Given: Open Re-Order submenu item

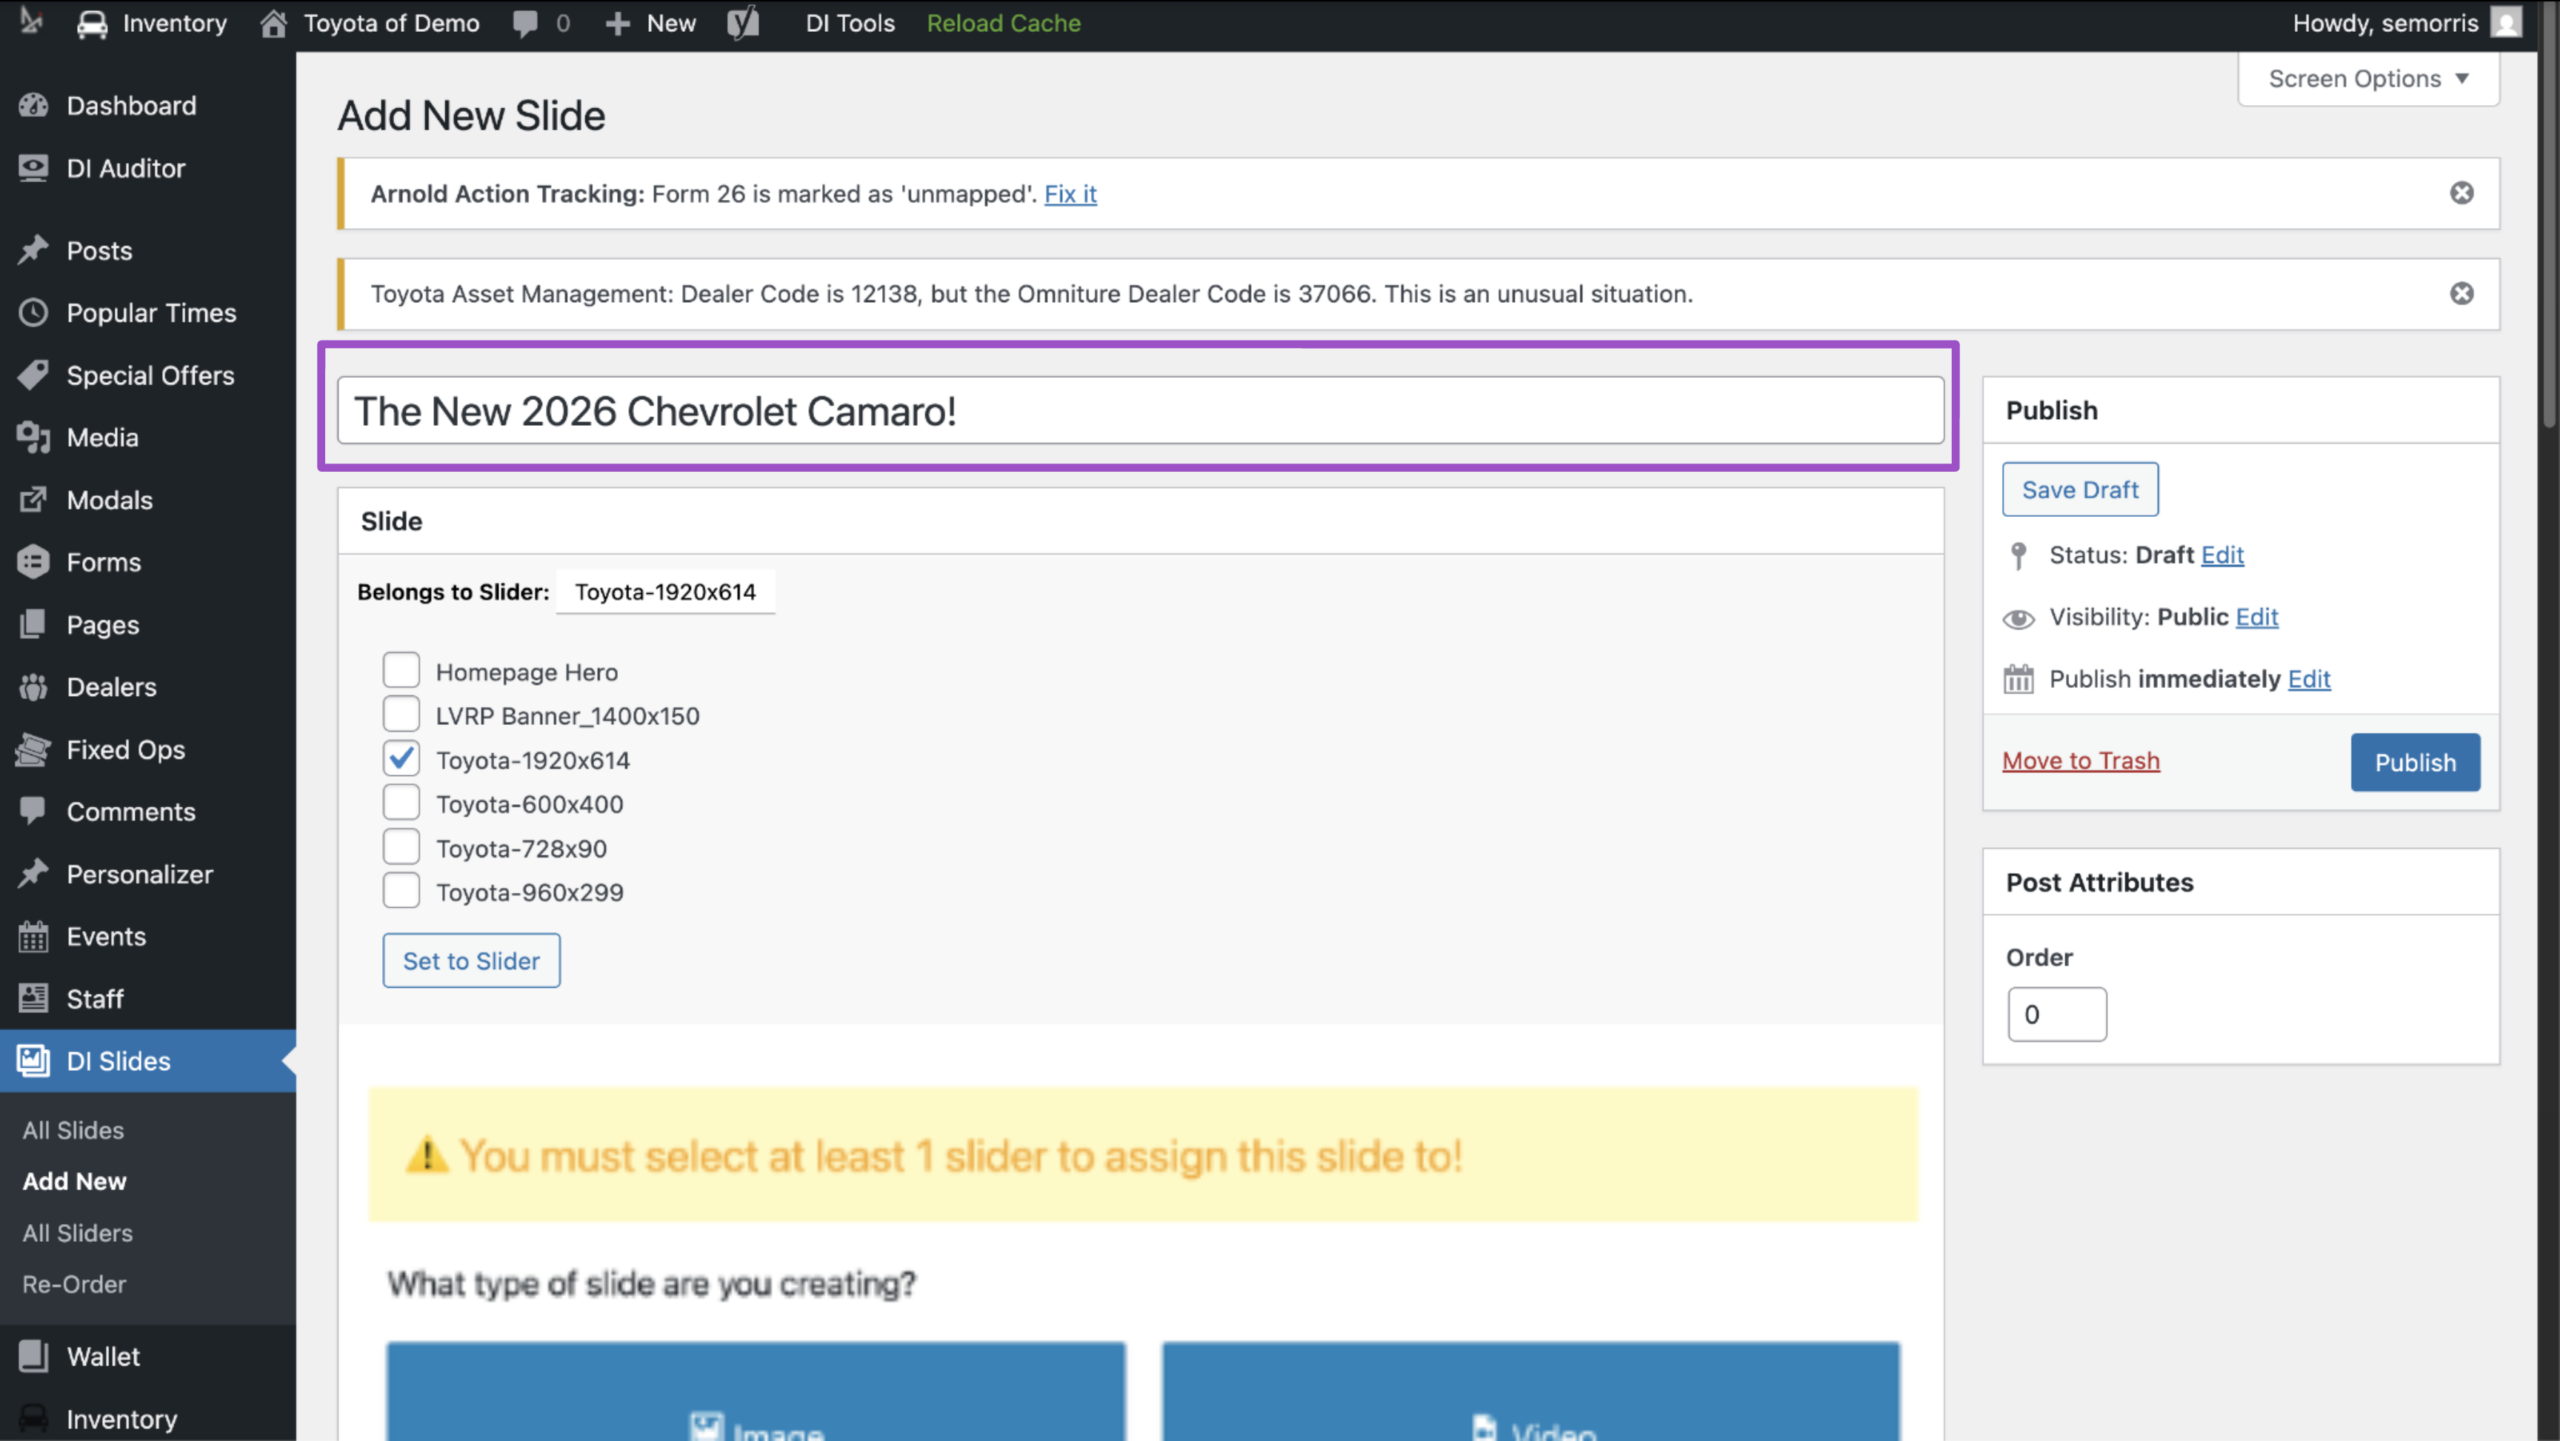Looking at the screenshot, I should 74,1284.
